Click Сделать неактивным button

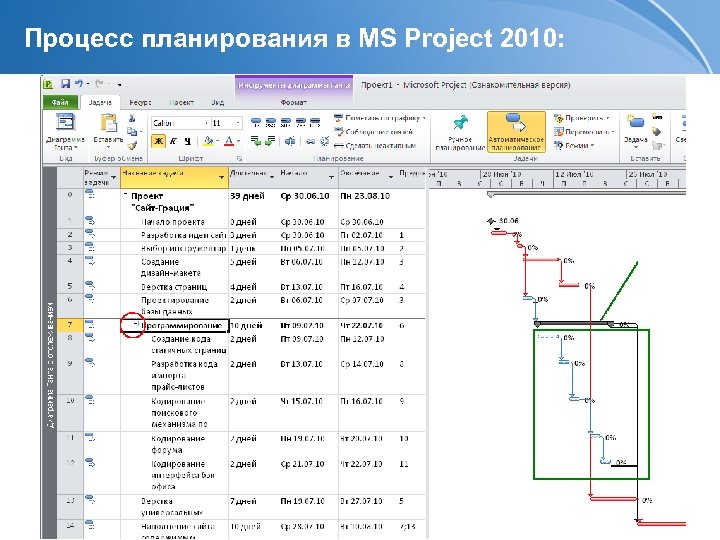click(x=375, y=146)
